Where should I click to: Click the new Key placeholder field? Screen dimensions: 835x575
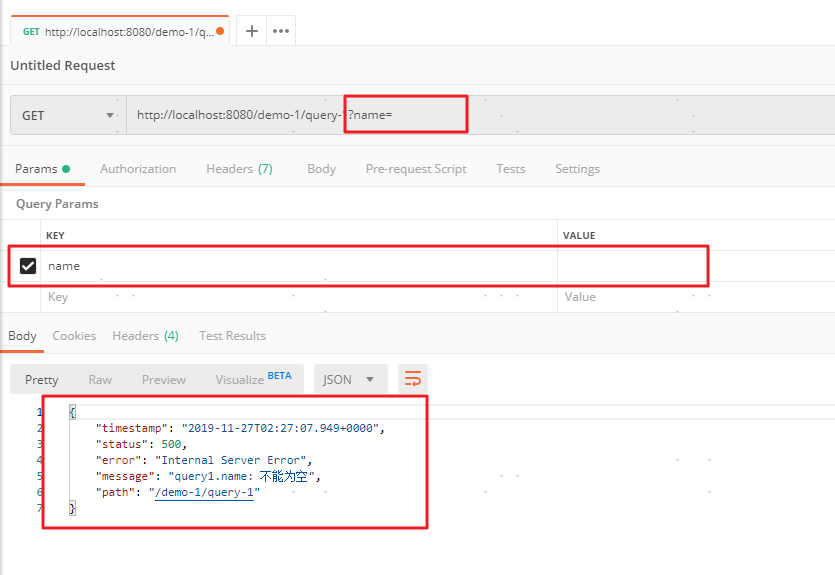coord(299,297)
